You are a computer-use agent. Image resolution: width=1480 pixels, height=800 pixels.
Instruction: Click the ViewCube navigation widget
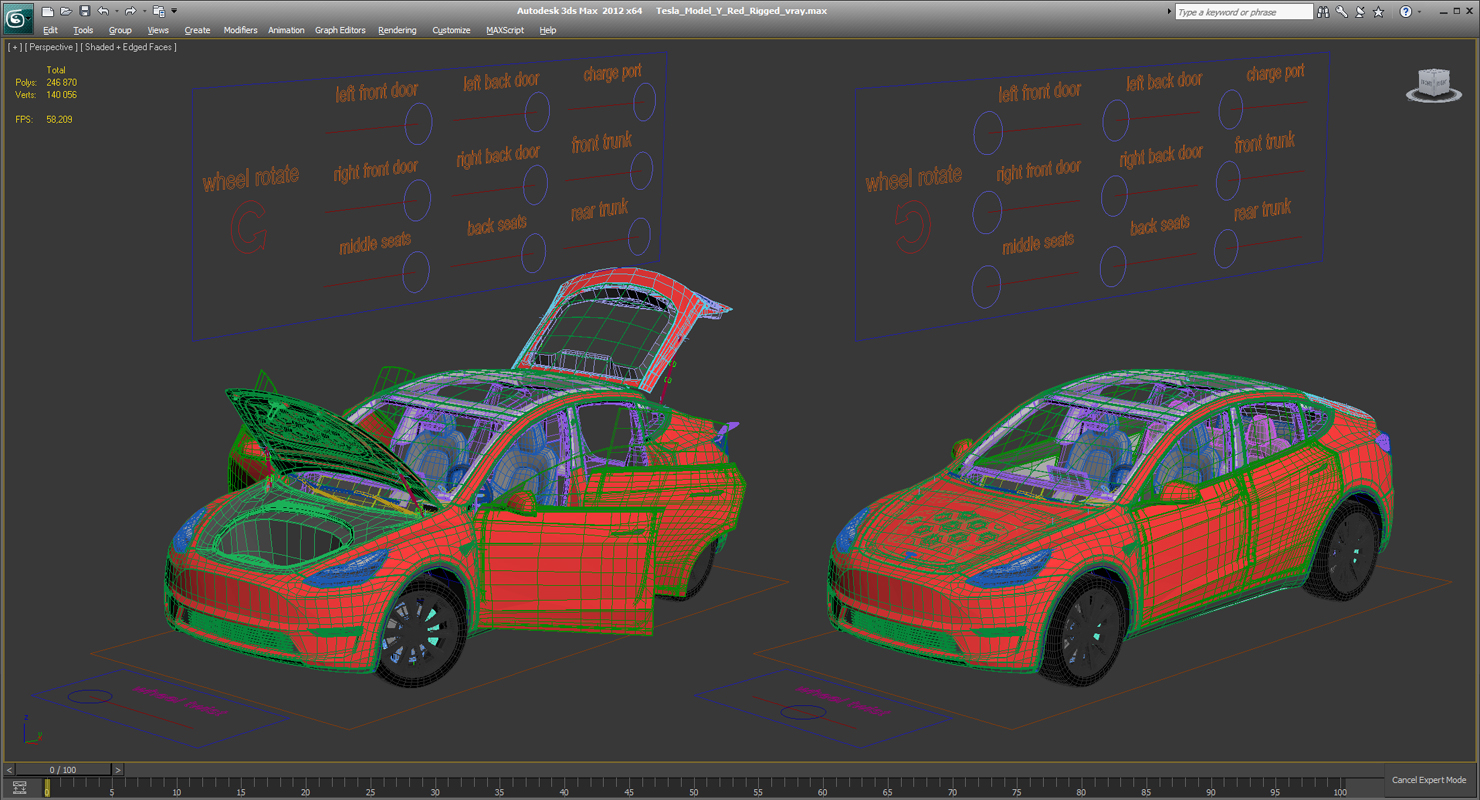1433,85
